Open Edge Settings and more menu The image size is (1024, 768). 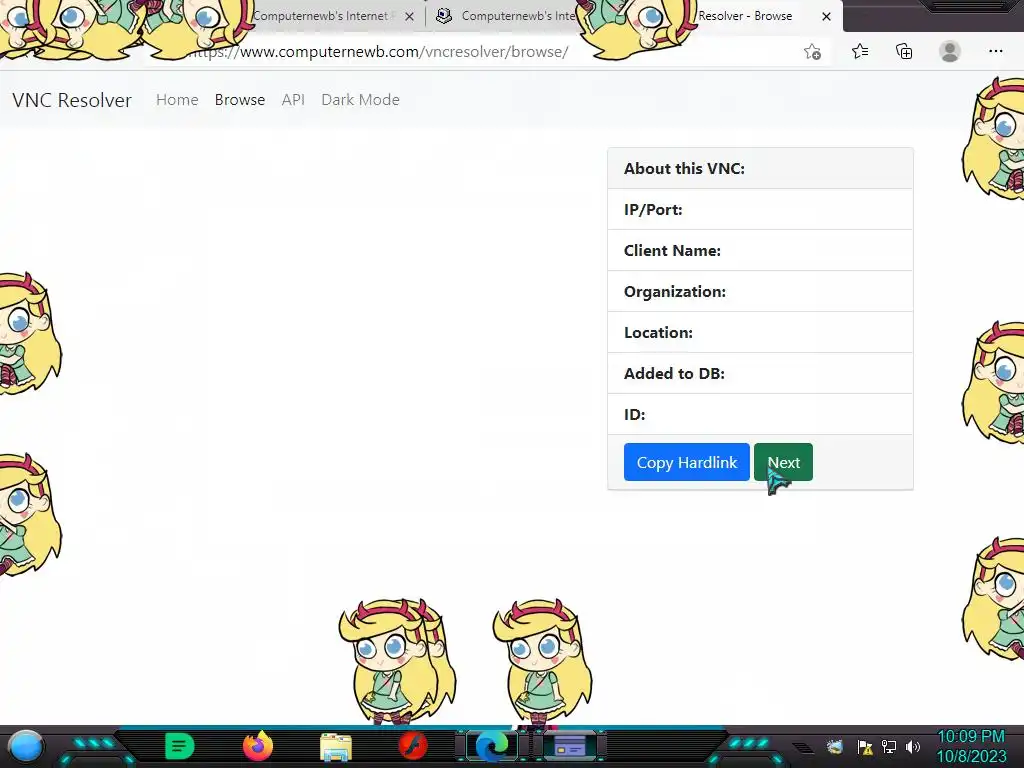click(995, 52)
